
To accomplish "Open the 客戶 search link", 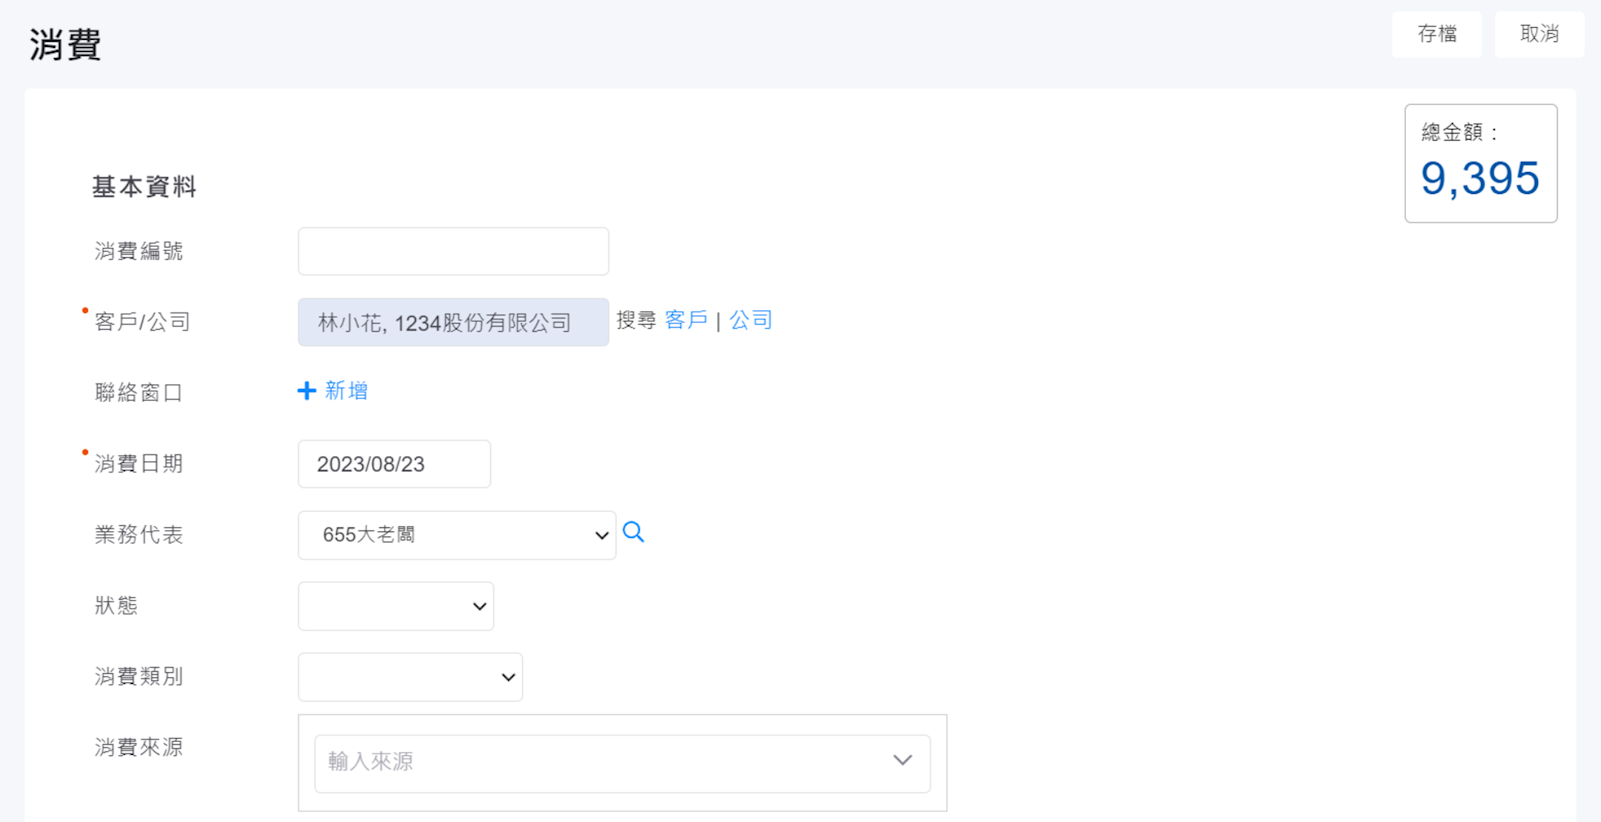I will (x=686, y=320).
